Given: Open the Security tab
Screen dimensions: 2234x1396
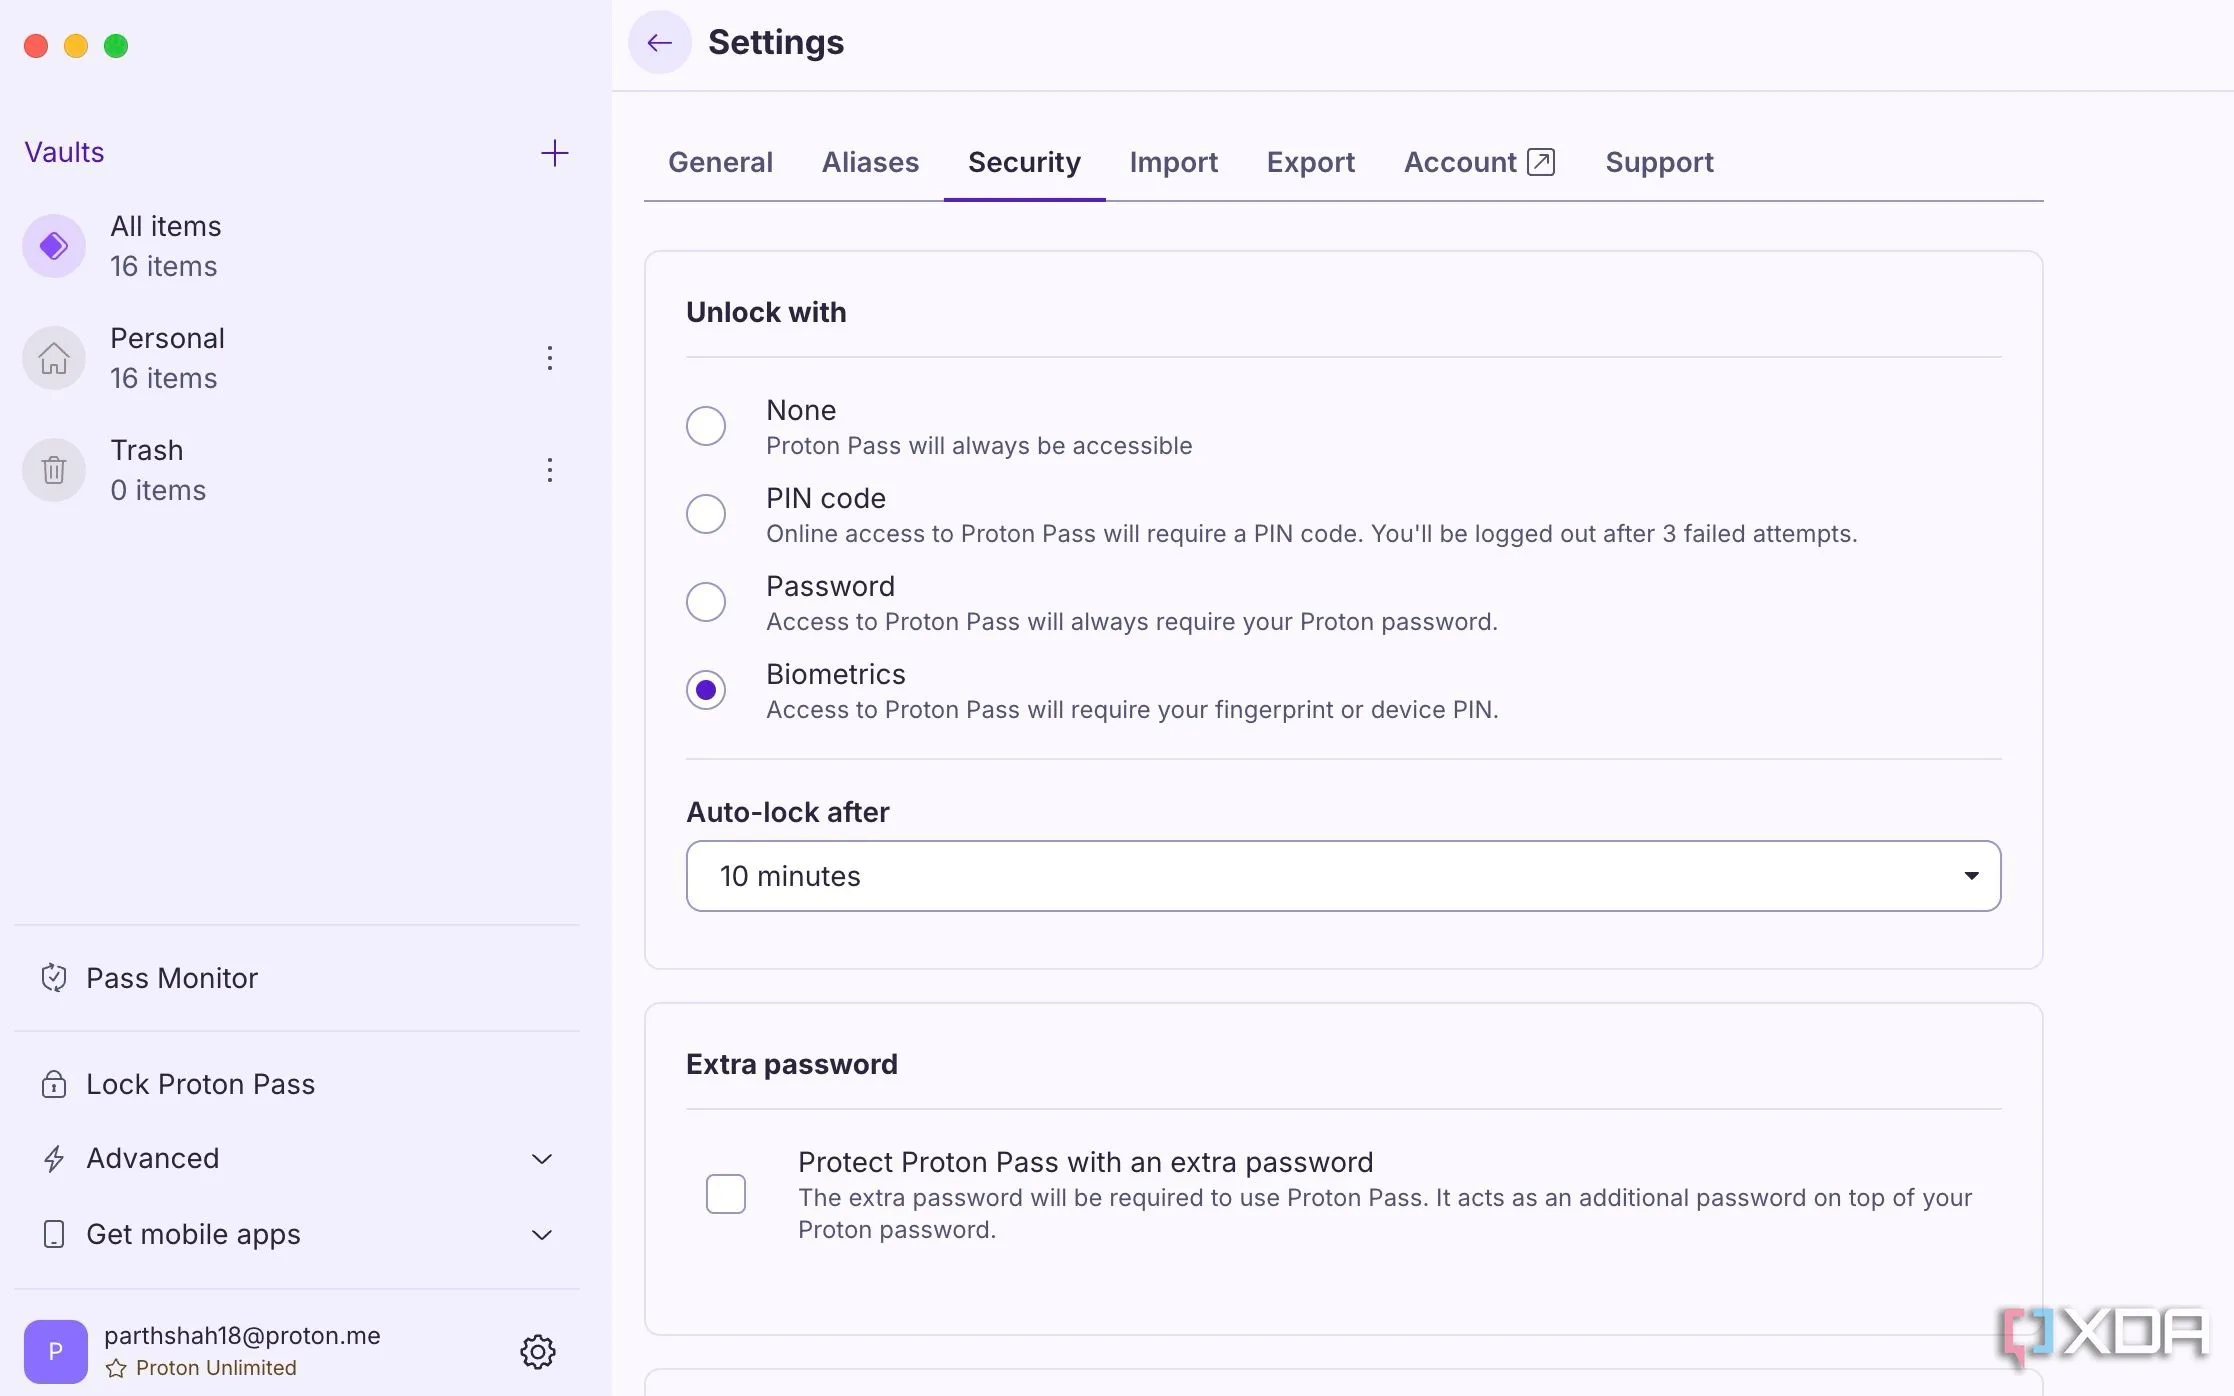Looking at the screenshot, I should [x=1024, y=162].
